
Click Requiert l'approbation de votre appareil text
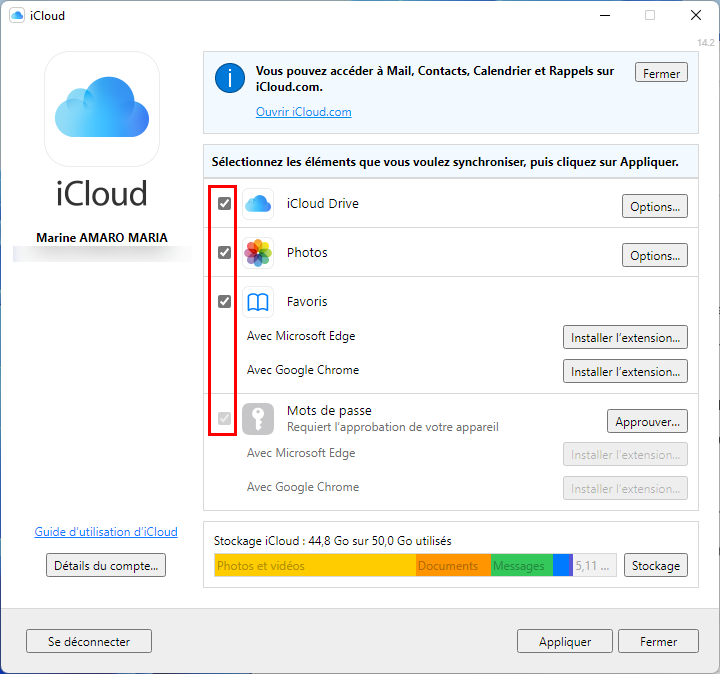coord(393,427)
